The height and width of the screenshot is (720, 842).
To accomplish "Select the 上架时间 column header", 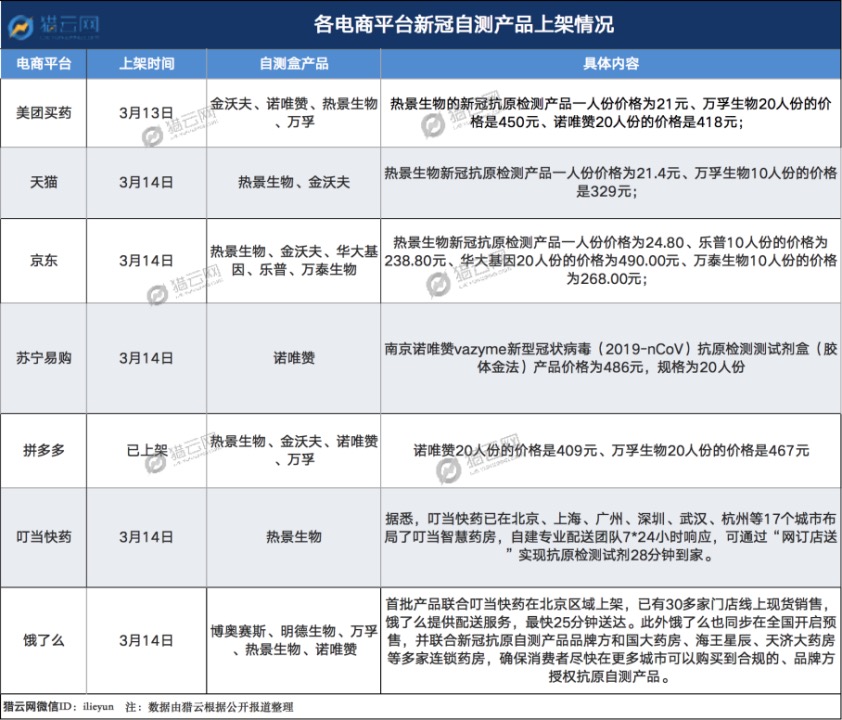I will pyautogui.click(x=147, y=64).
